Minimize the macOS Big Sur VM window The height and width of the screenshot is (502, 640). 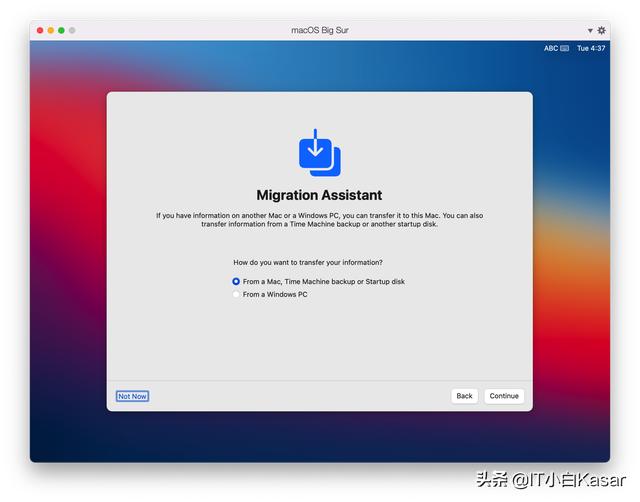click(51, 30)
